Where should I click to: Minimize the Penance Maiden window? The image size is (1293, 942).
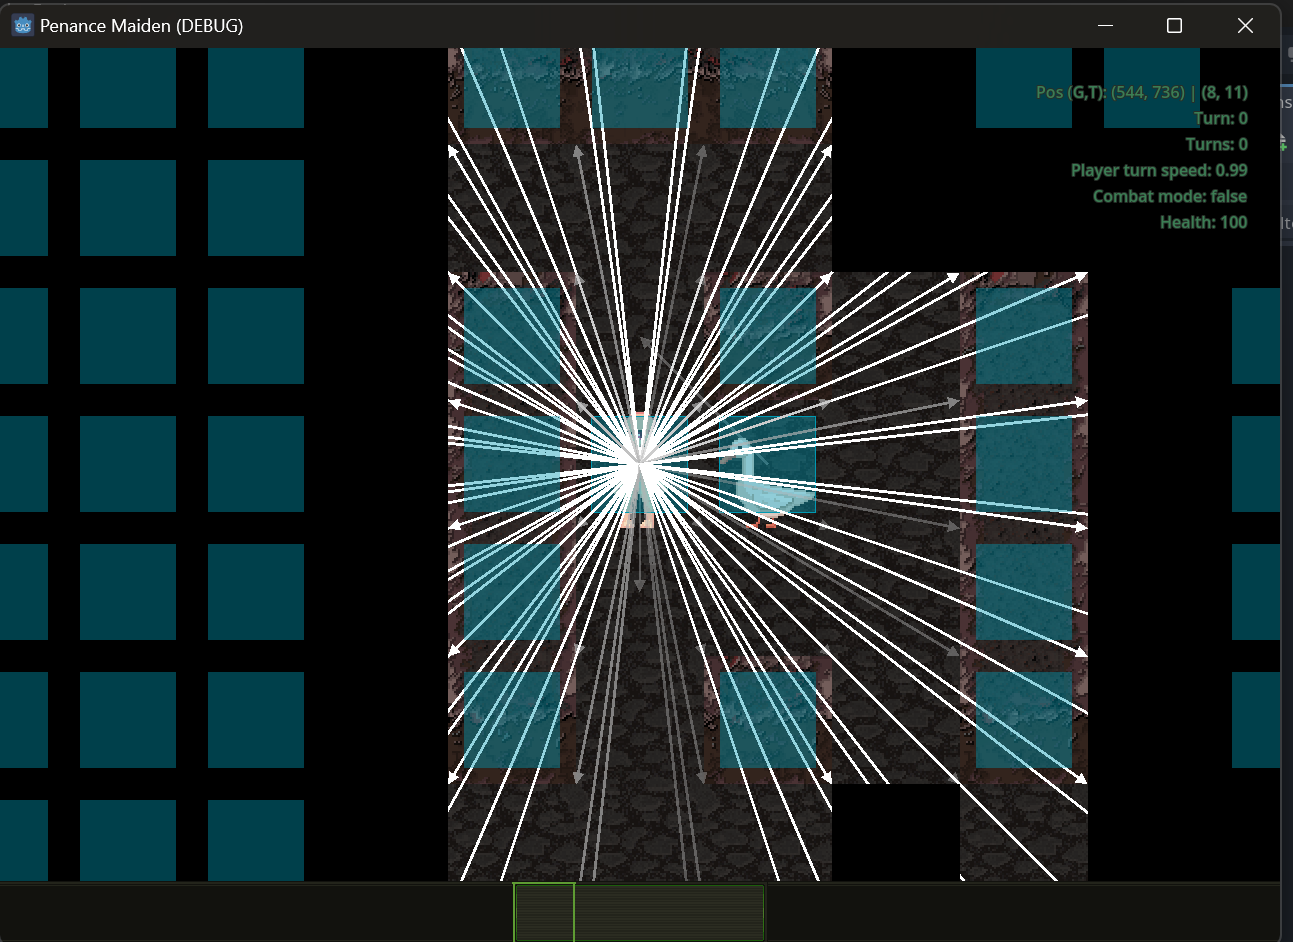[x=1105, y=25]
